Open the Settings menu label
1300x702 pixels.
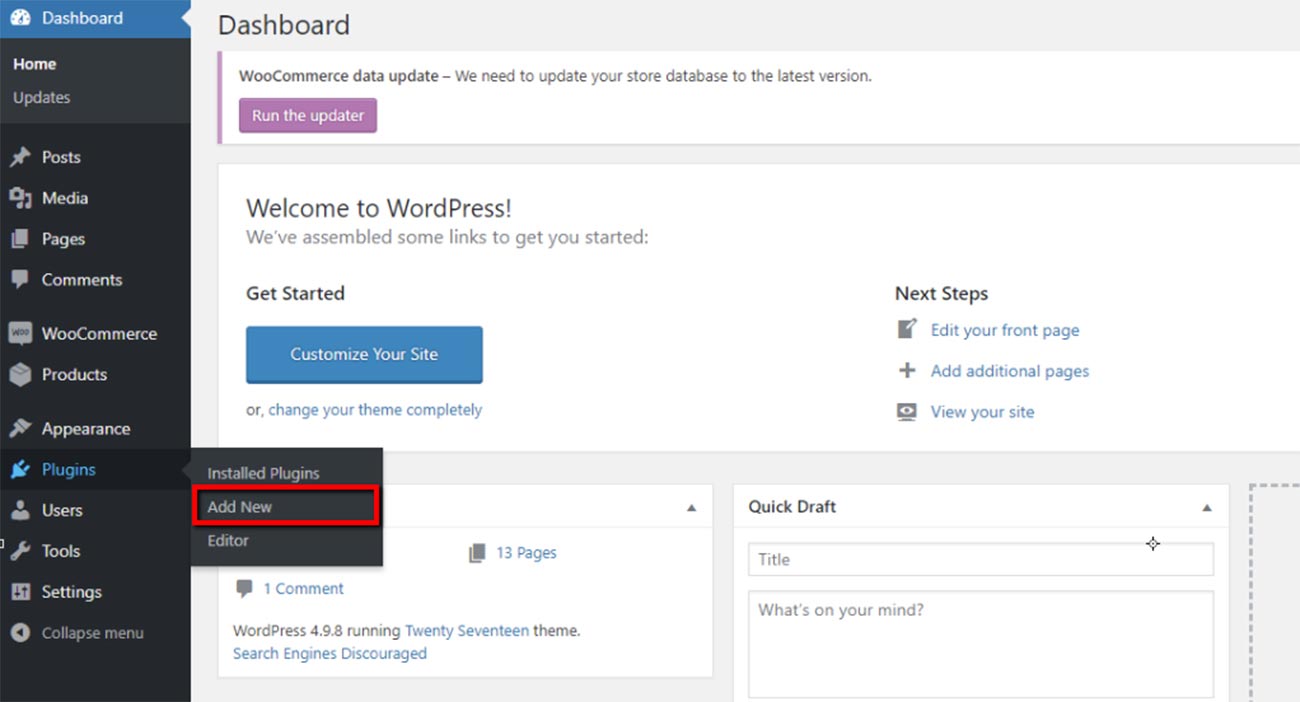(72, 592)
